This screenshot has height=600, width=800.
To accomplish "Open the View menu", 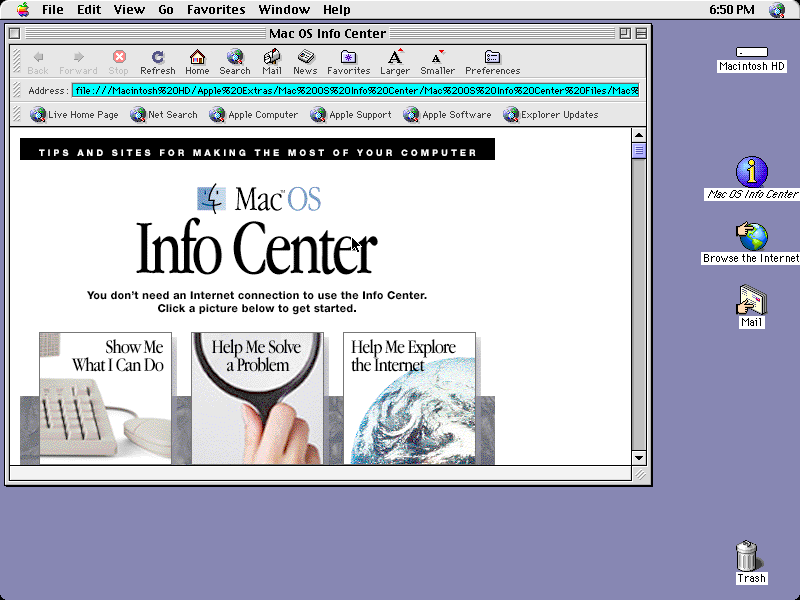I will tap(129, 10).
